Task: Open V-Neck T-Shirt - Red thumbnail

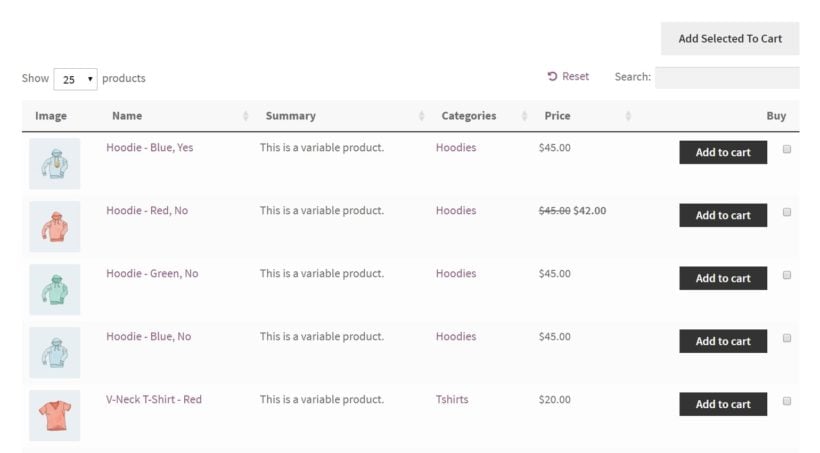Action: click(x=55, y=415)
